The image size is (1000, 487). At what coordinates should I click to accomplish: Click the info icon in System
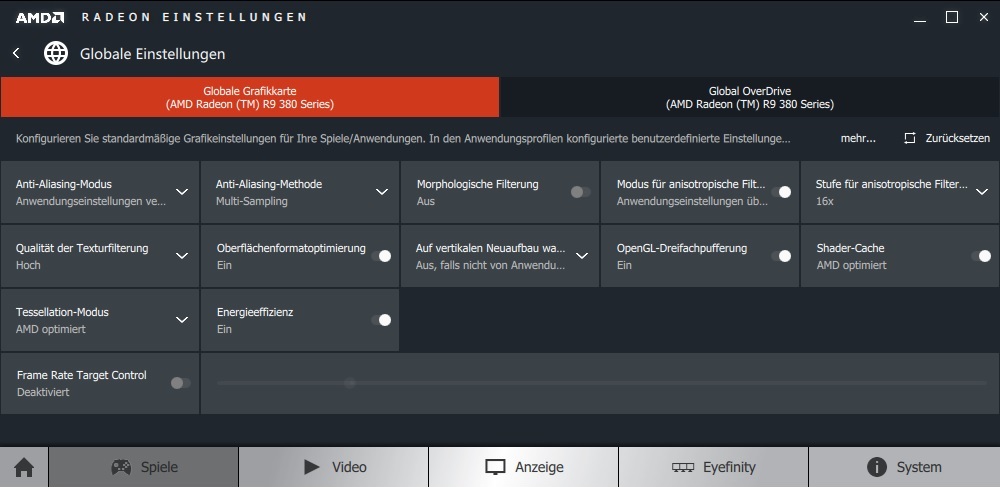click(877, 467)
